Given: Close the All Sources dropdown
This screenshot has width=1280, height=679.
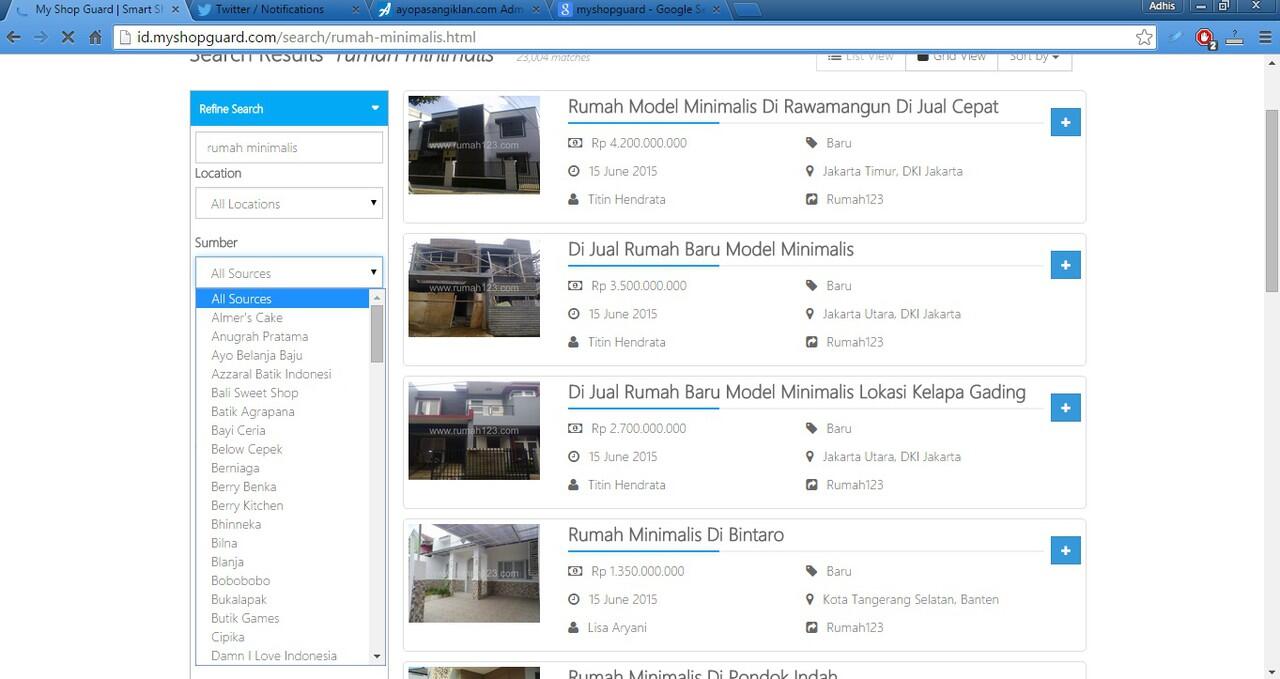Looking at the screenshot, I should (x=289, y=273).
